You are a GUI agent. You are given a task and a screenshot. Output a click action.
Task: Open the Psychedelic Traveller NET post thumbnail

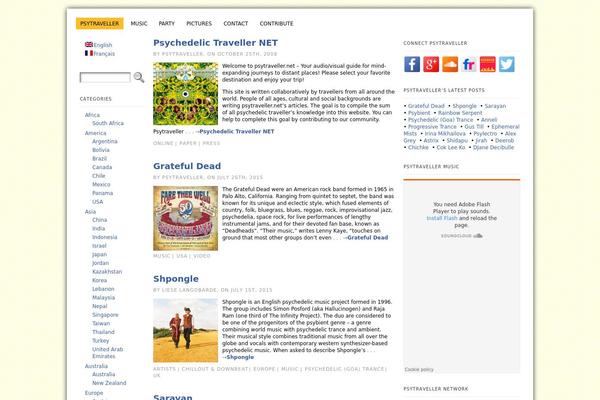[x=186, y=94]
